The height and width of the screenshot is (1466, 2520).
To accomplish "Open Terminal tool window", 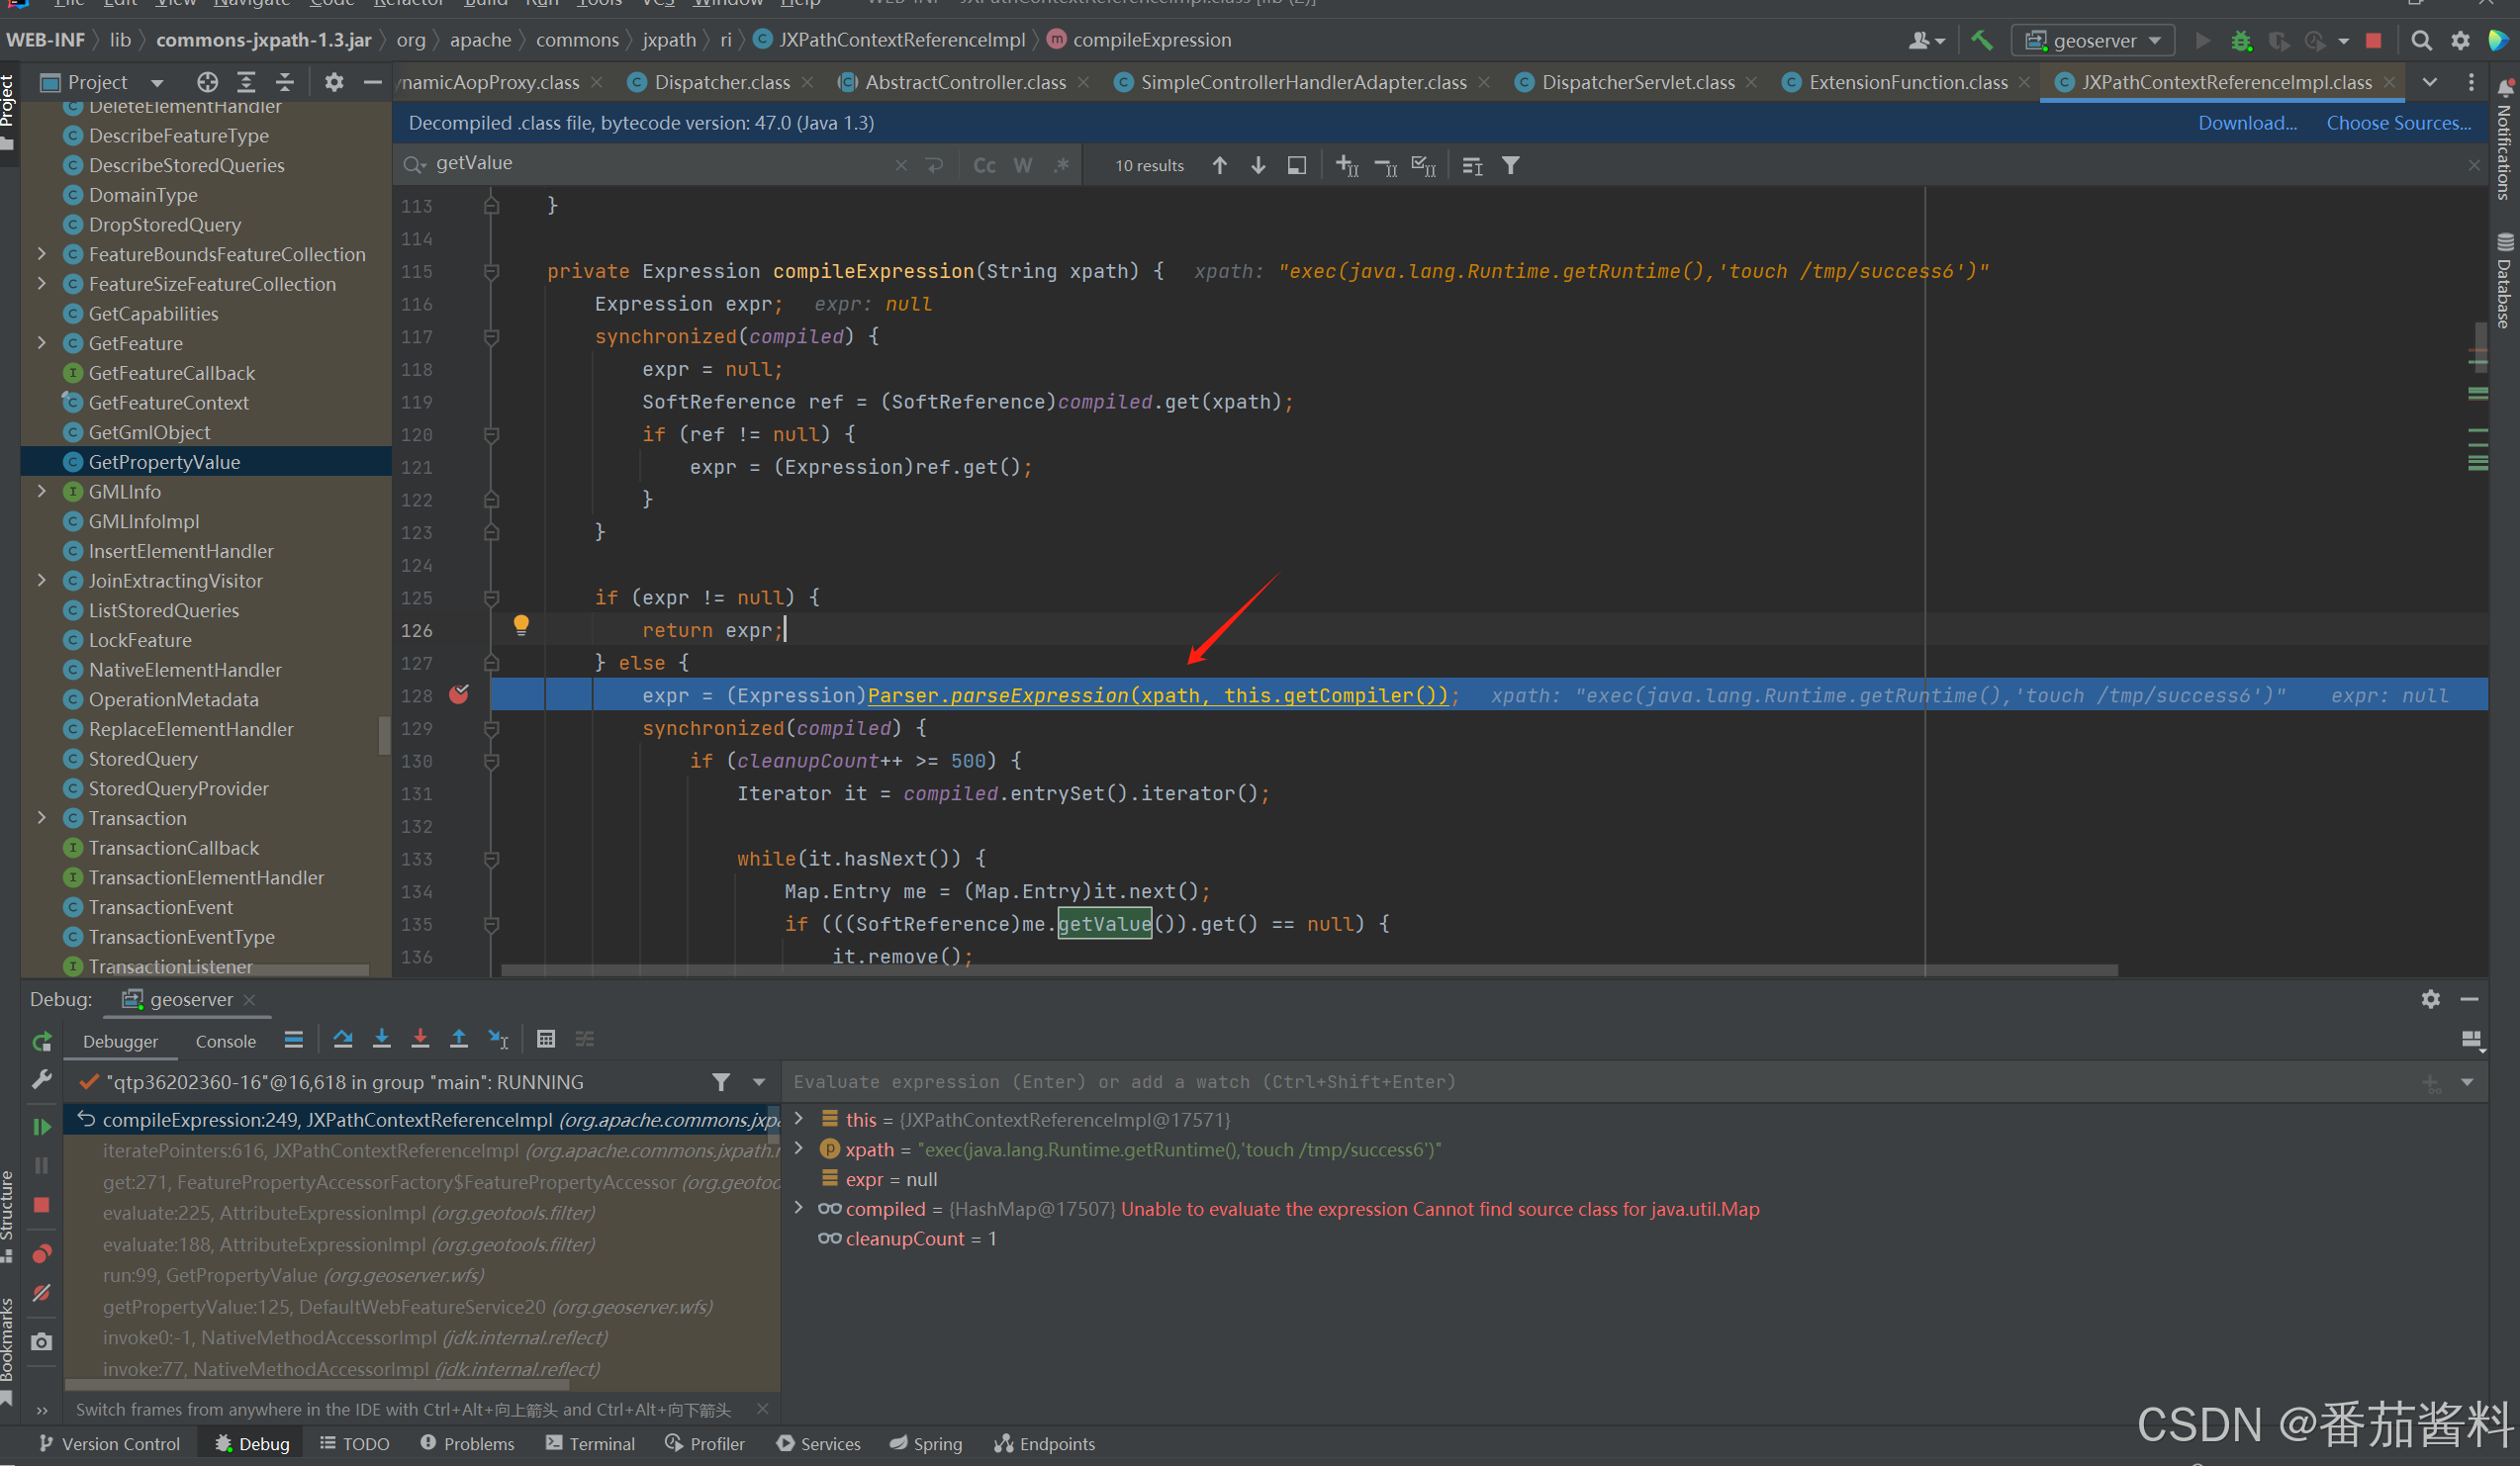I will (590, 1444).
